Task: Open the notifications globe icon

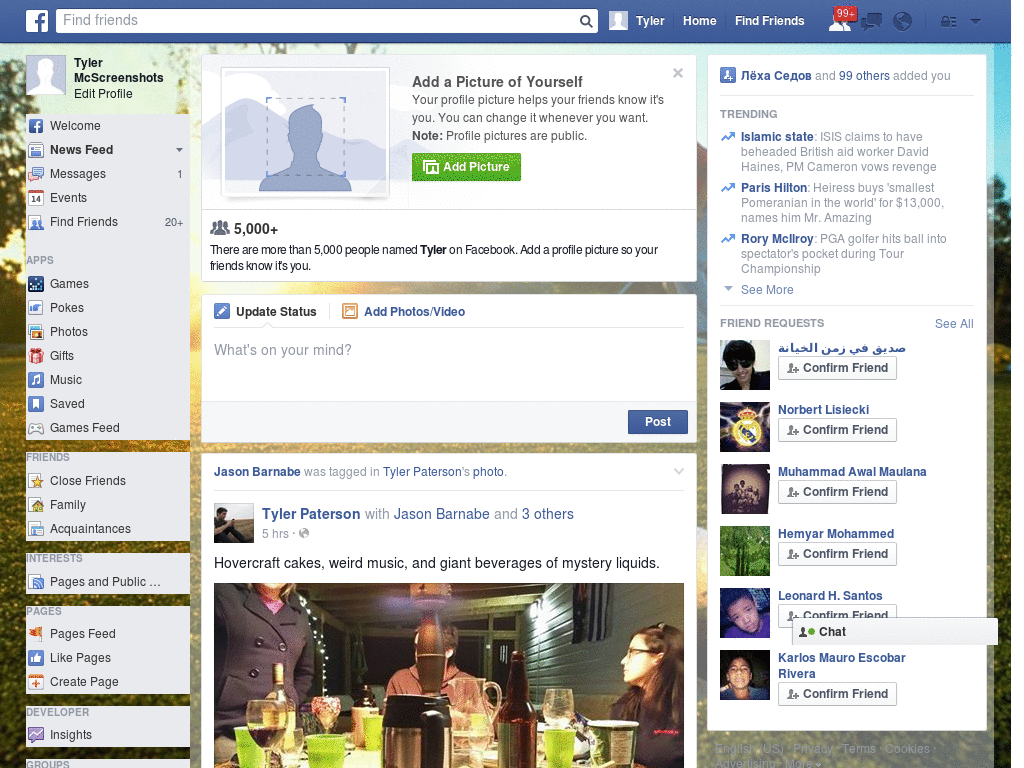Action: click(x=903, y=22)
